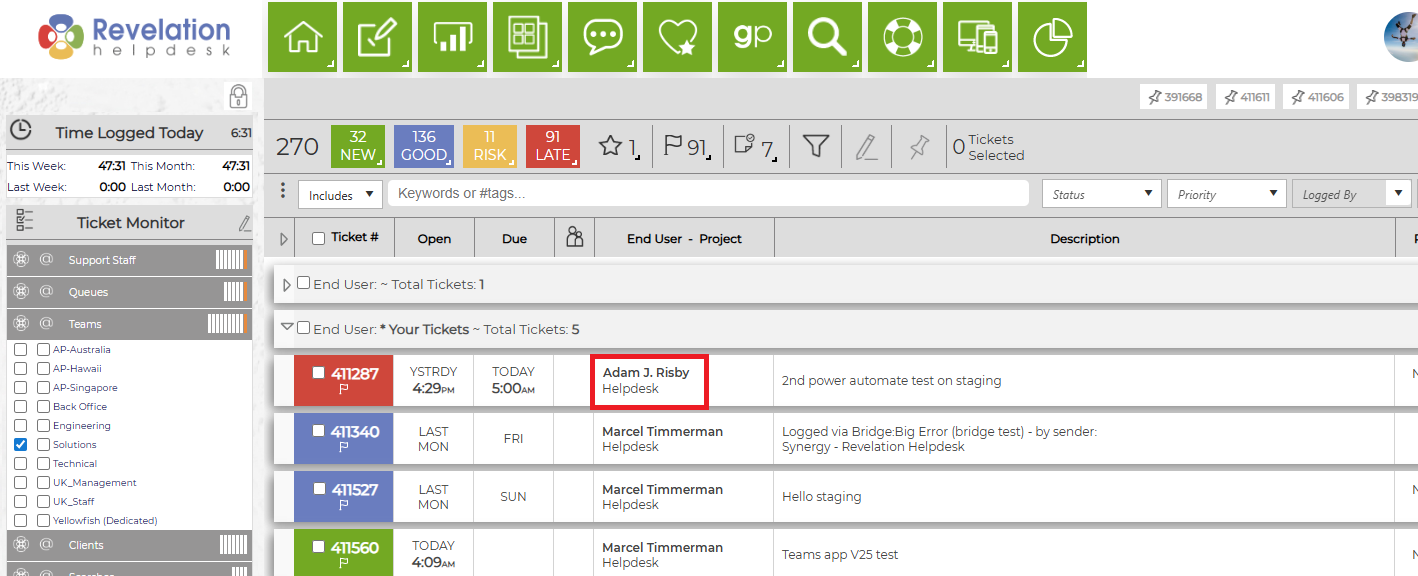Image resolution: width=1418 pixels, height=576 pixels.
Task: Filter by the 11 RISK yellow box
Action: pyautogui.click(x=488, y=146)
